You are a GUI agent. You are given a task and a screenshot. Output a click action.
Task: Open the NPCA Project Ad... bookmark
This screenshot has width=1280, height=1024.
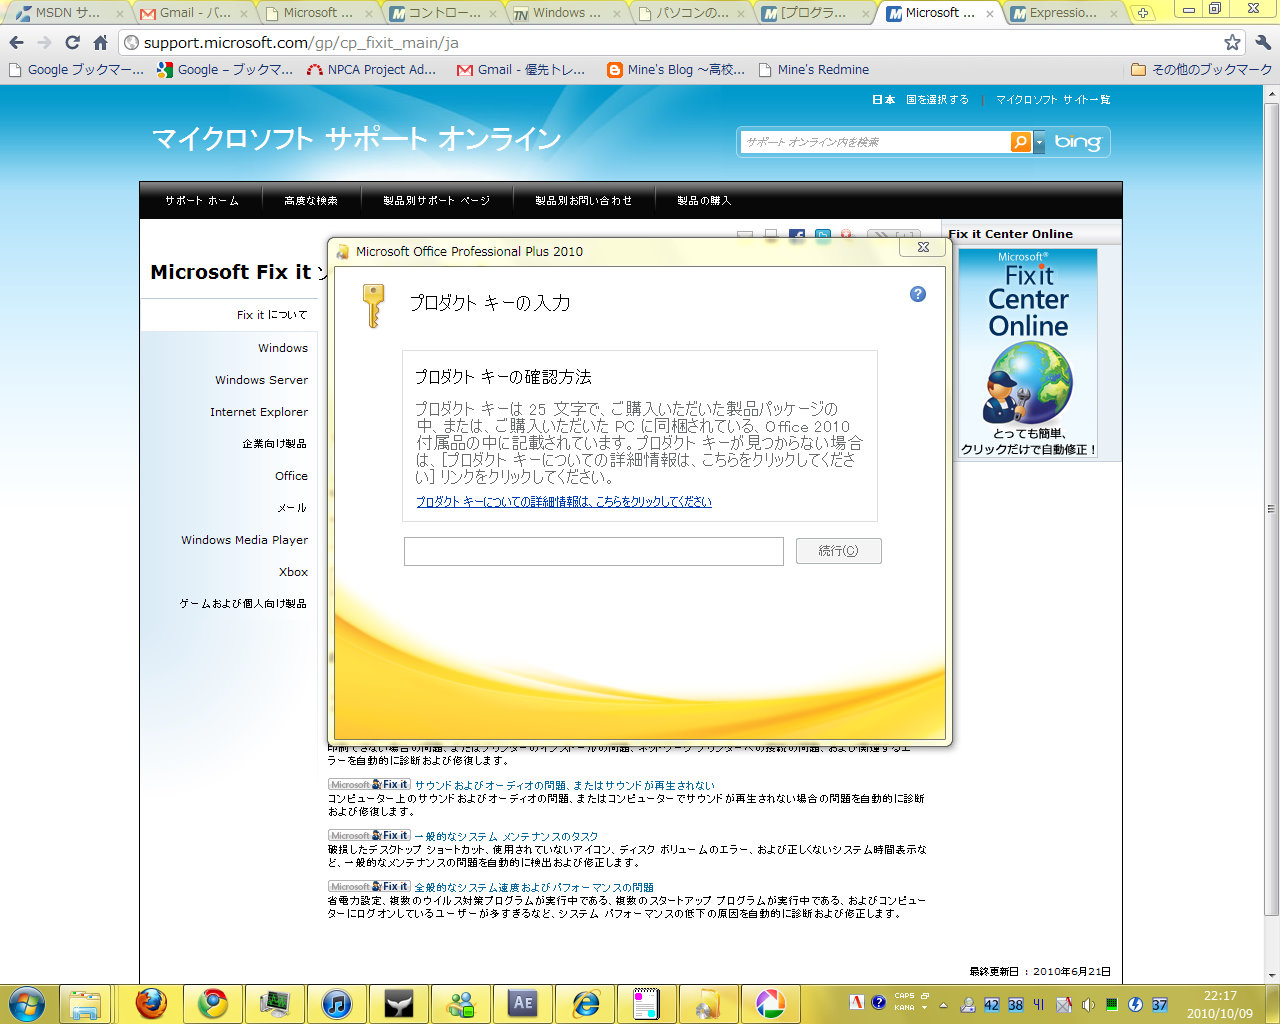click(x=372, y=70)
